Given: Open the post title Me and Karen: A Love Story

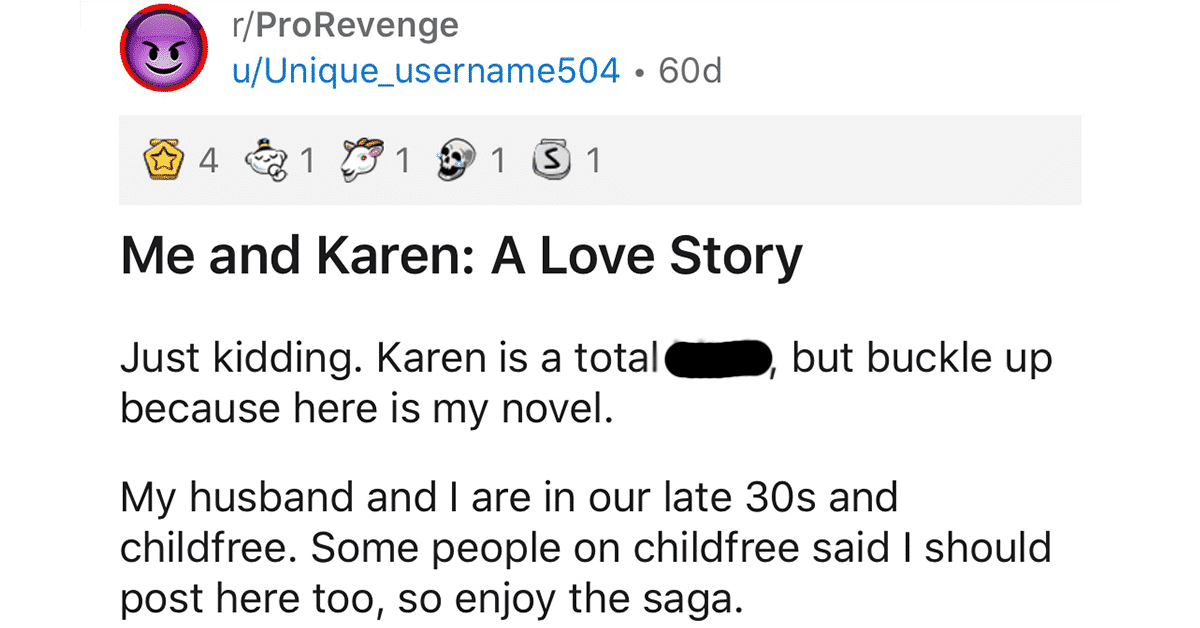Looking at the screenshot, I should 461,258.
